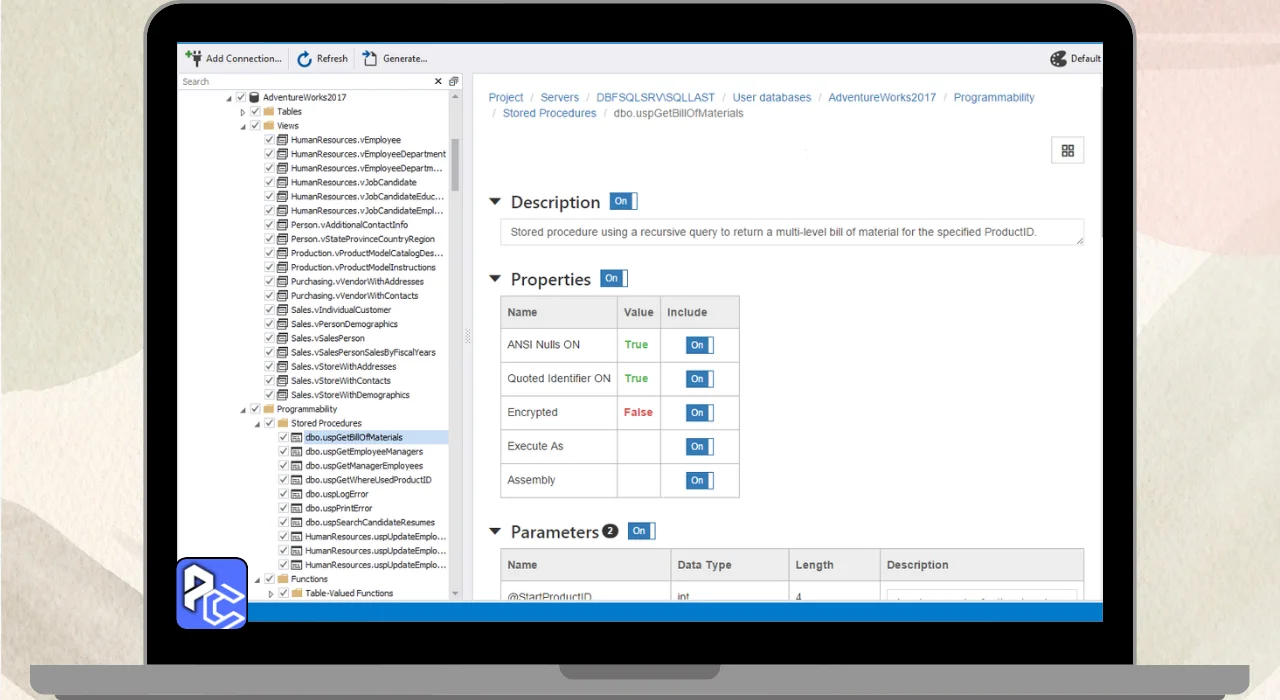The width and height of the screenshot is (1280, 700).
Task: Collapse the Functions tree node
Action: (x=257, y=579)
